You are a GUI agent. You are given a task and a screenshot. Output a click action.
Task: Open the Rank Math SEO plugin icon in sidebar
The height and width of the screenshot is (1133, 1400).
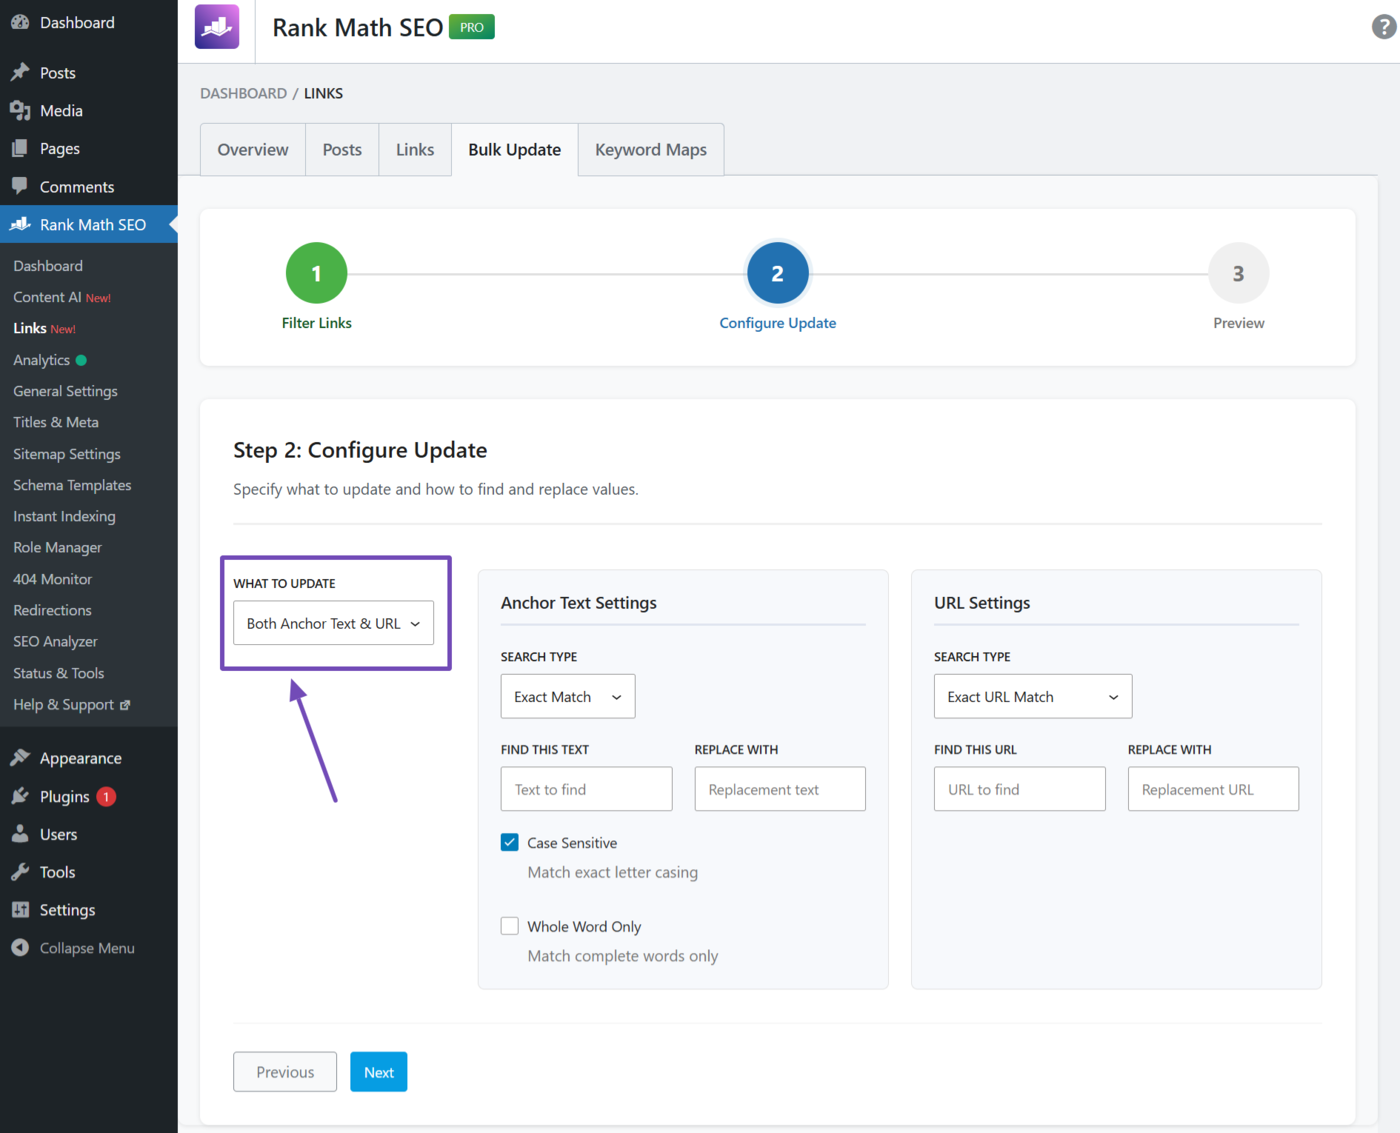pyautogui.click(x=20, y=224)
